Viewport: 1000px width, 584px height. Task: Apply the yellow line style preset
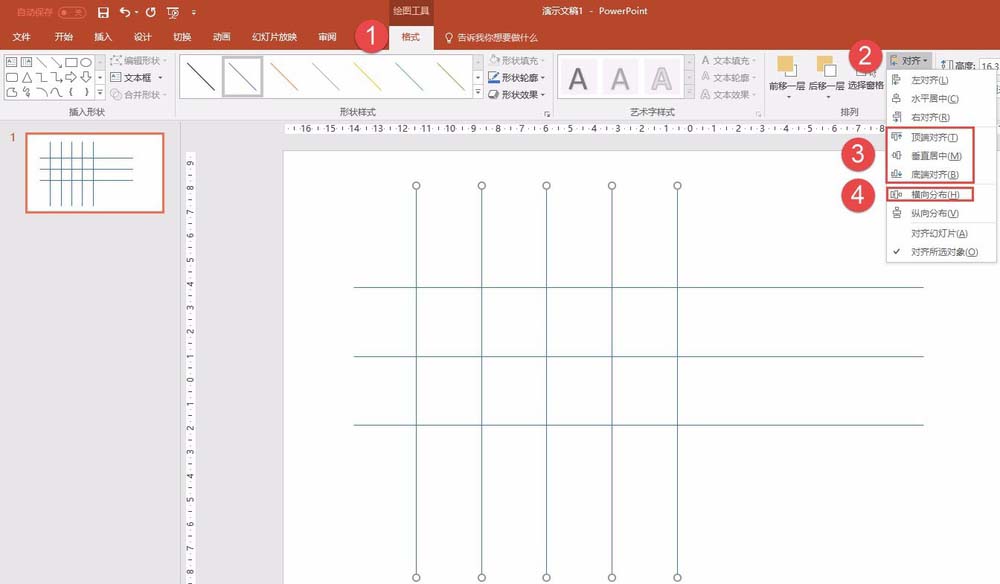point(367,77)
